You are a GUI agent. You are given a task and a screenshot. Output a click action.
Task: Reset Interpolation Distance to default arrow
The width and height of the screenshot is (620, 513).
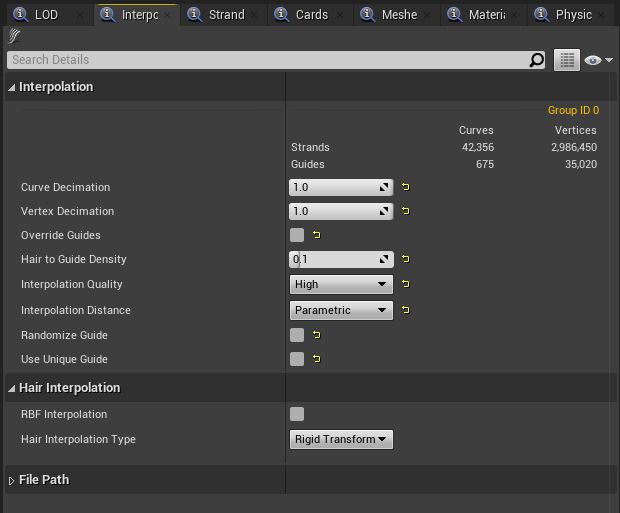click(406, 310)
